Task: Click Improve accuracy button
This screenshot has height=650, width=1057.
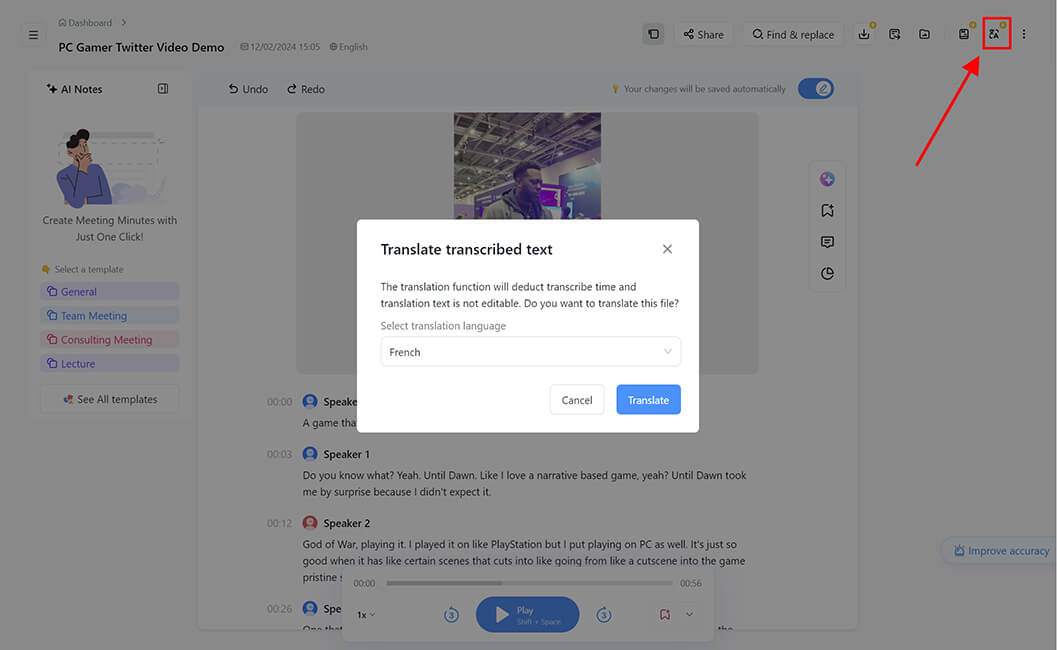Action: pos(1000,551)
